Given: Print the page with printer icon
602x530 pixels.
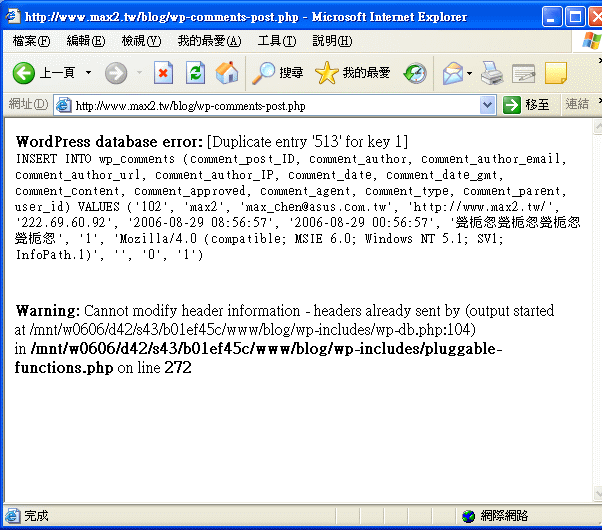Looking at the screenshot, I should 492,73.
